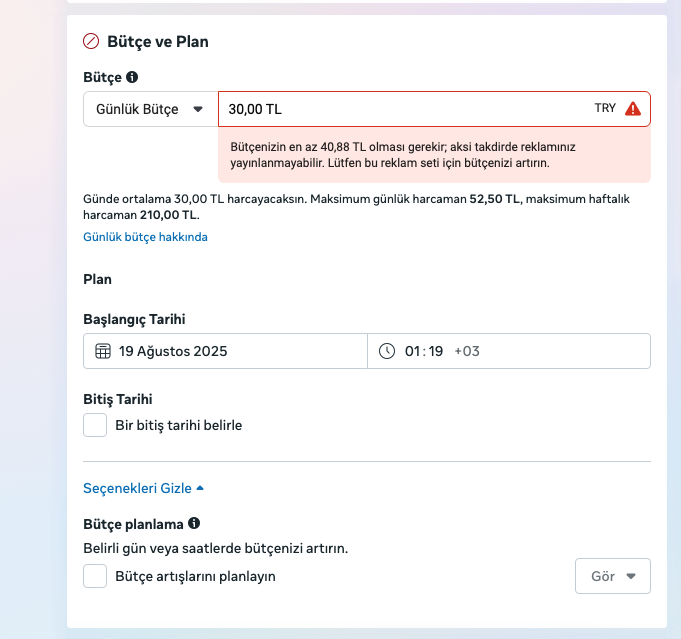The width and height of the screenshot is (681, 639).
Task: Tick the Bütçe artışlarını planlayın checkbox
Action: [95, 576]
